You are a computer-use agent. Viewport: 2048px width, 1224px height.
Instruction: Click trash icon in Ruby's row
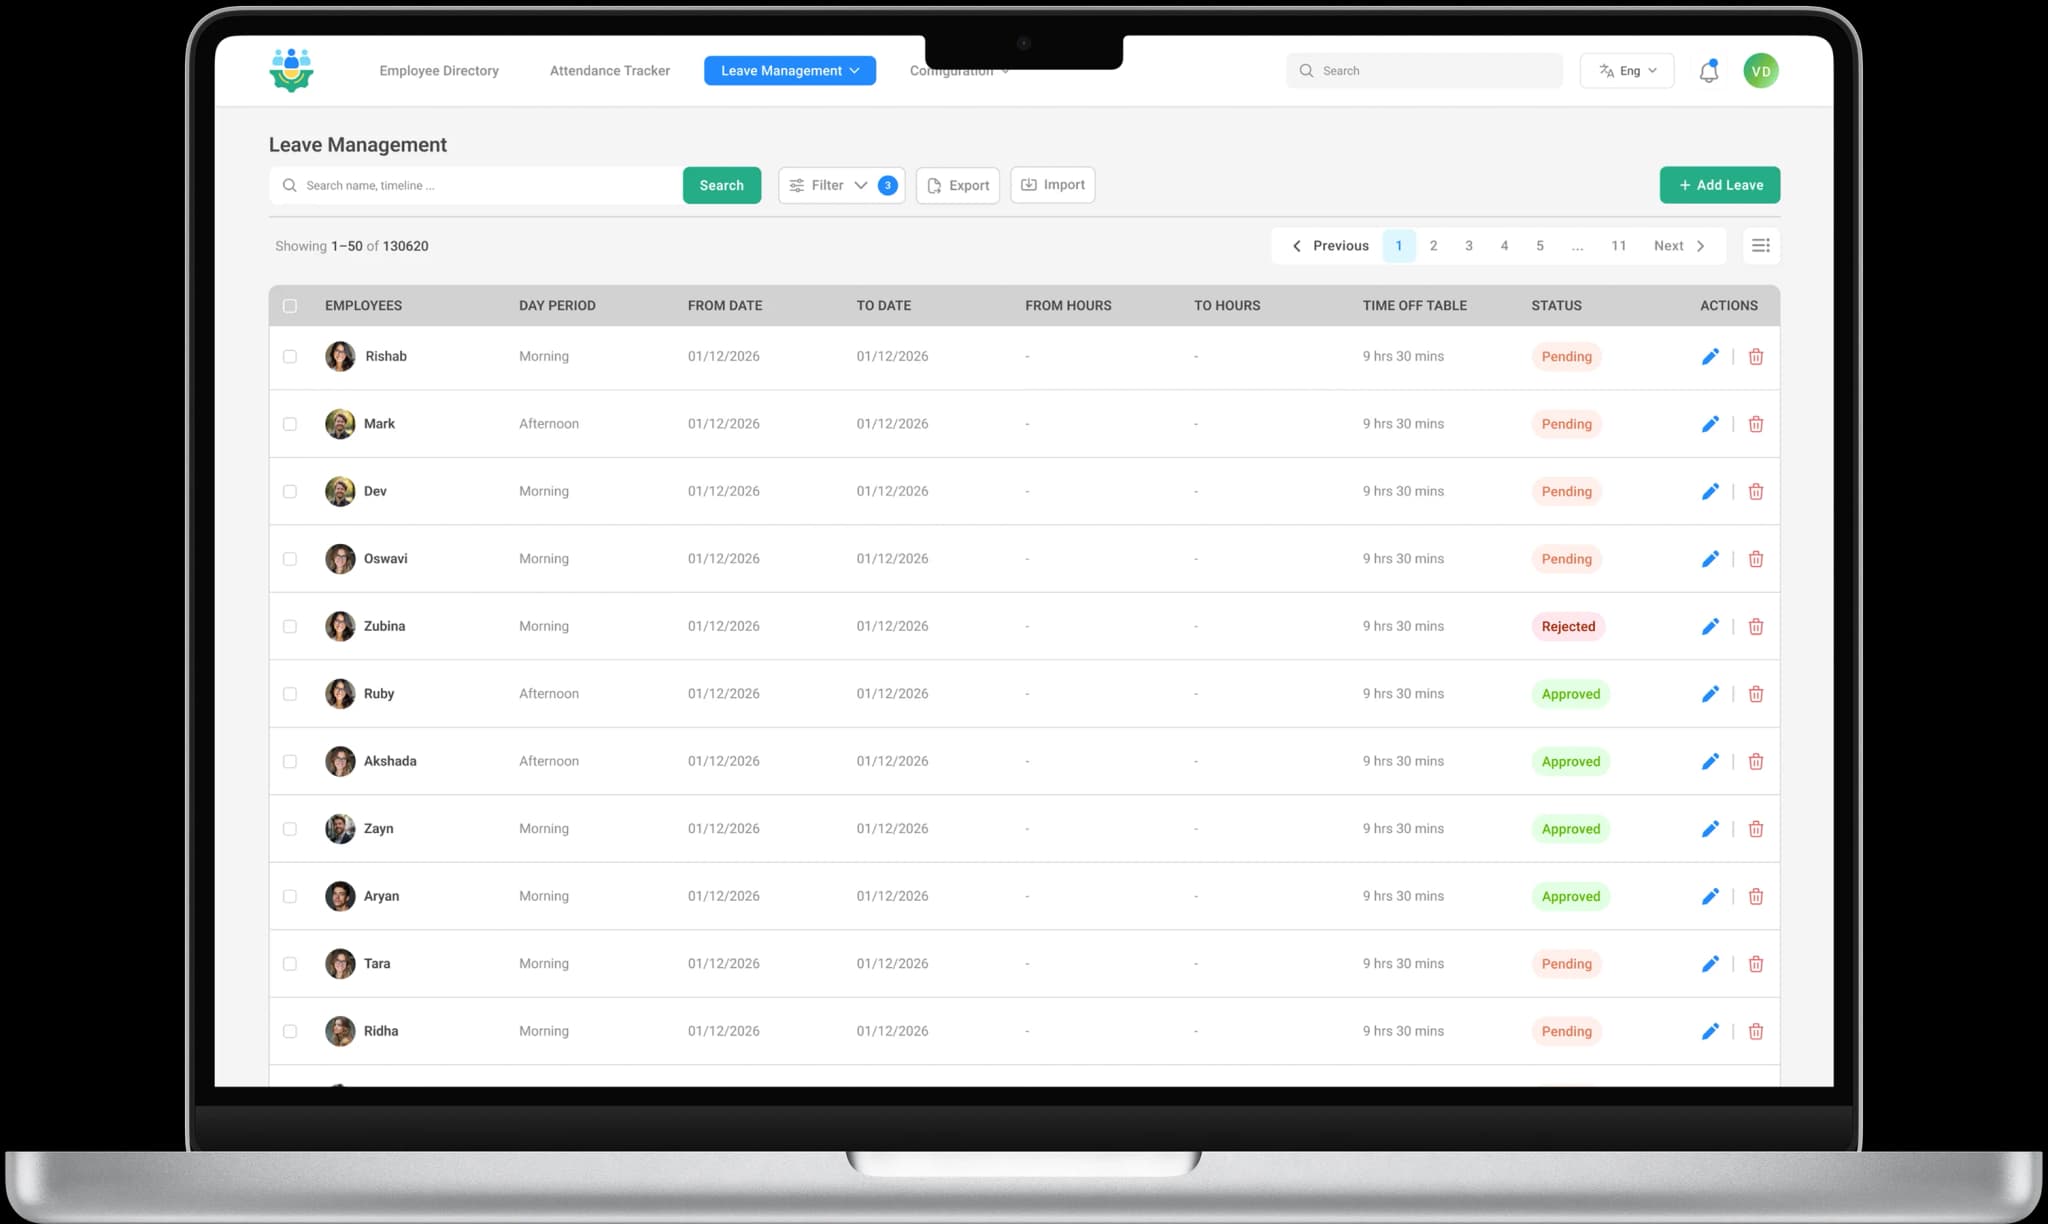click(x=1755, y=694)
